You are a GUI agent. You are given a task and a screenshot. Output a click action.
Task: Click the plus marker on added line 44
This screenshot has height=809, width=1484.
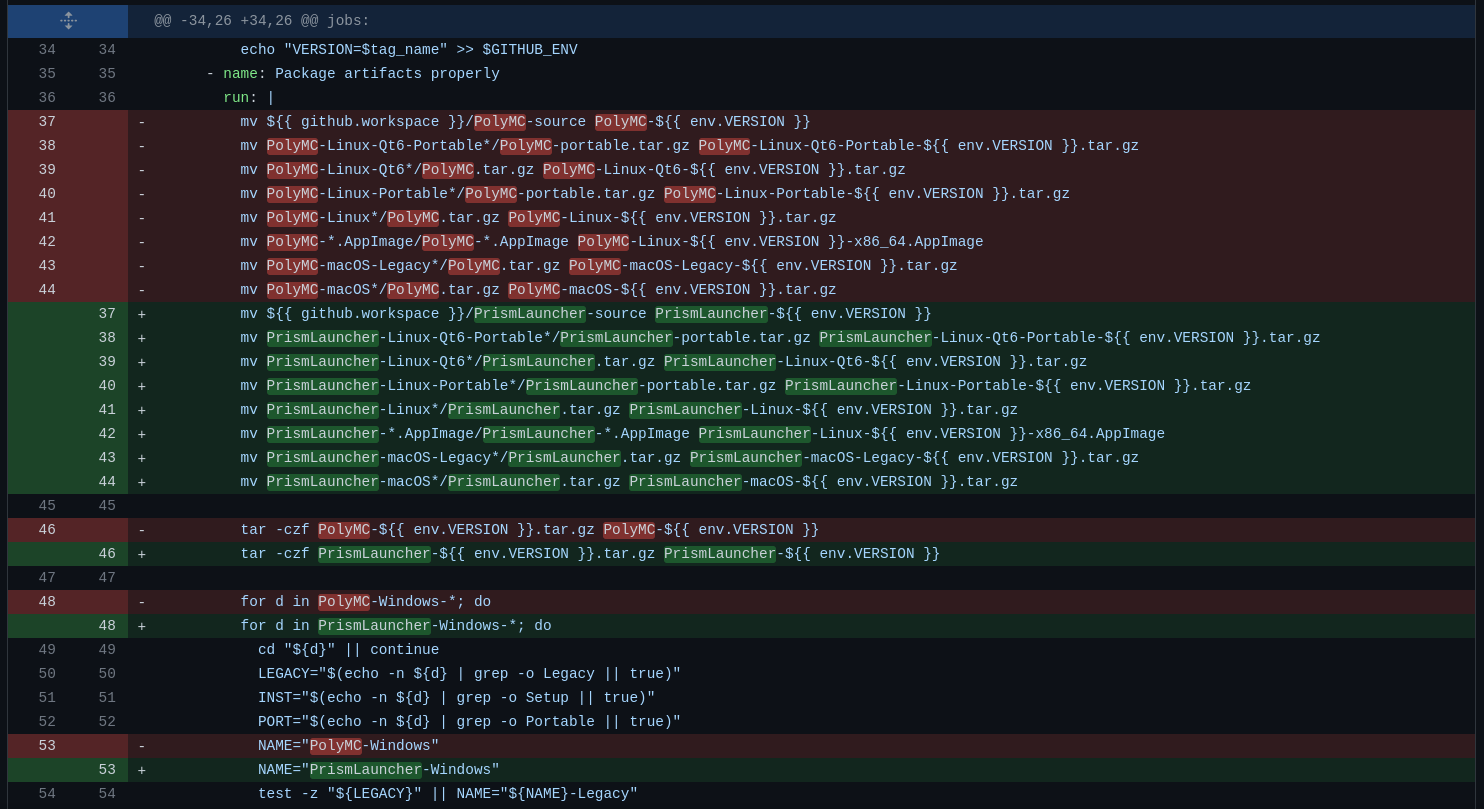tap(142, 482)
